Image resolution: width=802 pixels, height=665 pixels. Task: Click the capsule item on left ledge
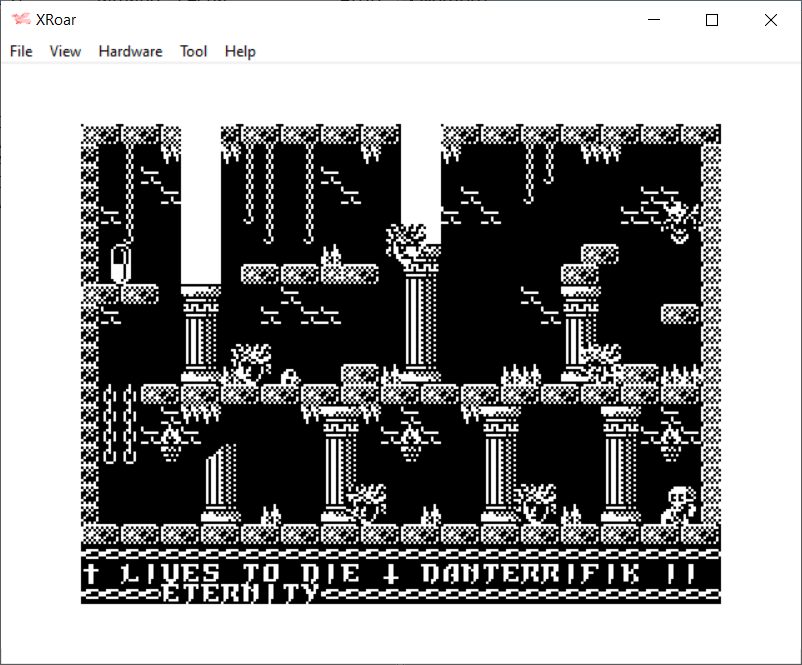point(119,265)
